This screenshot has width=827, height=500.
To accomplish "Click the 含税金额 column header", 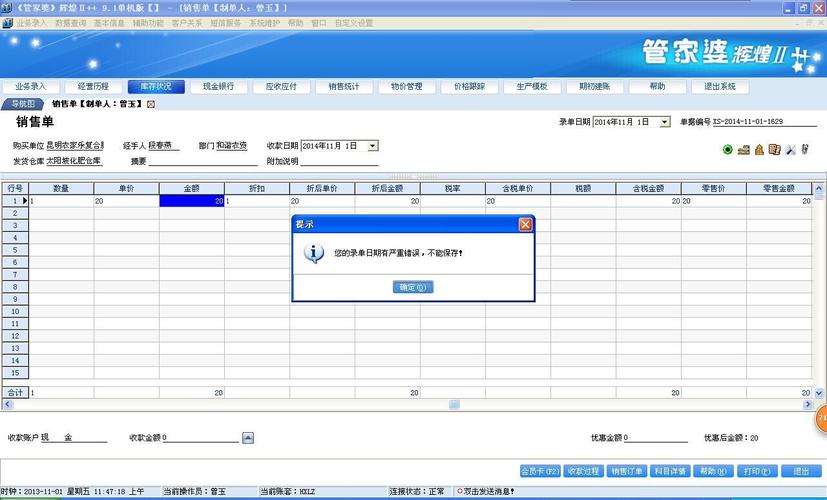I will (x=649, y=188).
